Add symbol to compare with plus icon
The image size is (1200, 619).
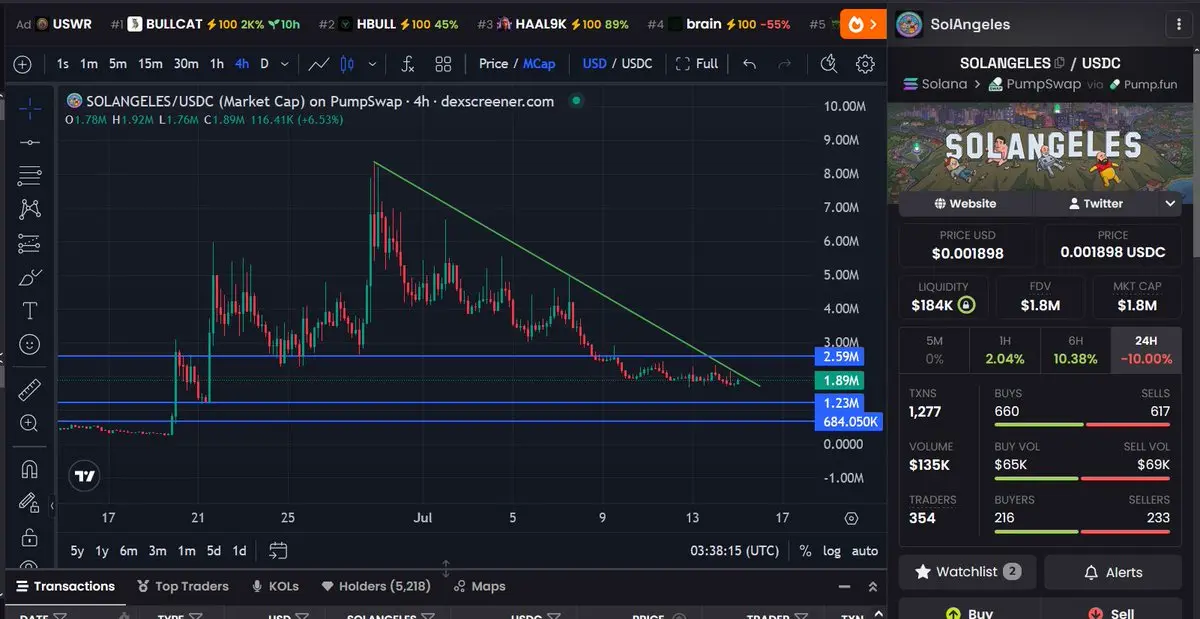point(22,64)
